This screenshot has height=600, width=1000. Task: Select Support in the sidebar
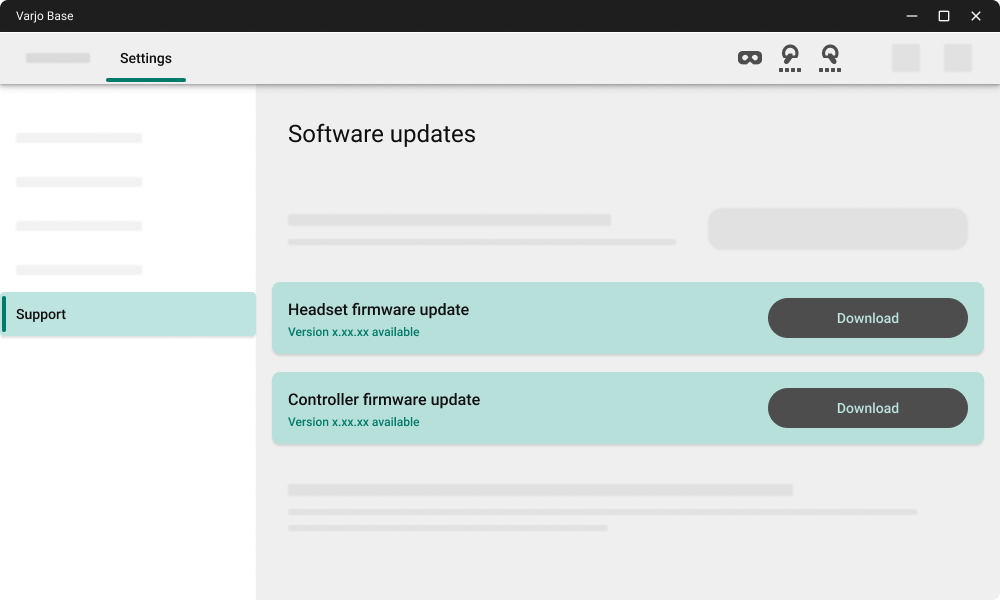[x=128, y=314]
